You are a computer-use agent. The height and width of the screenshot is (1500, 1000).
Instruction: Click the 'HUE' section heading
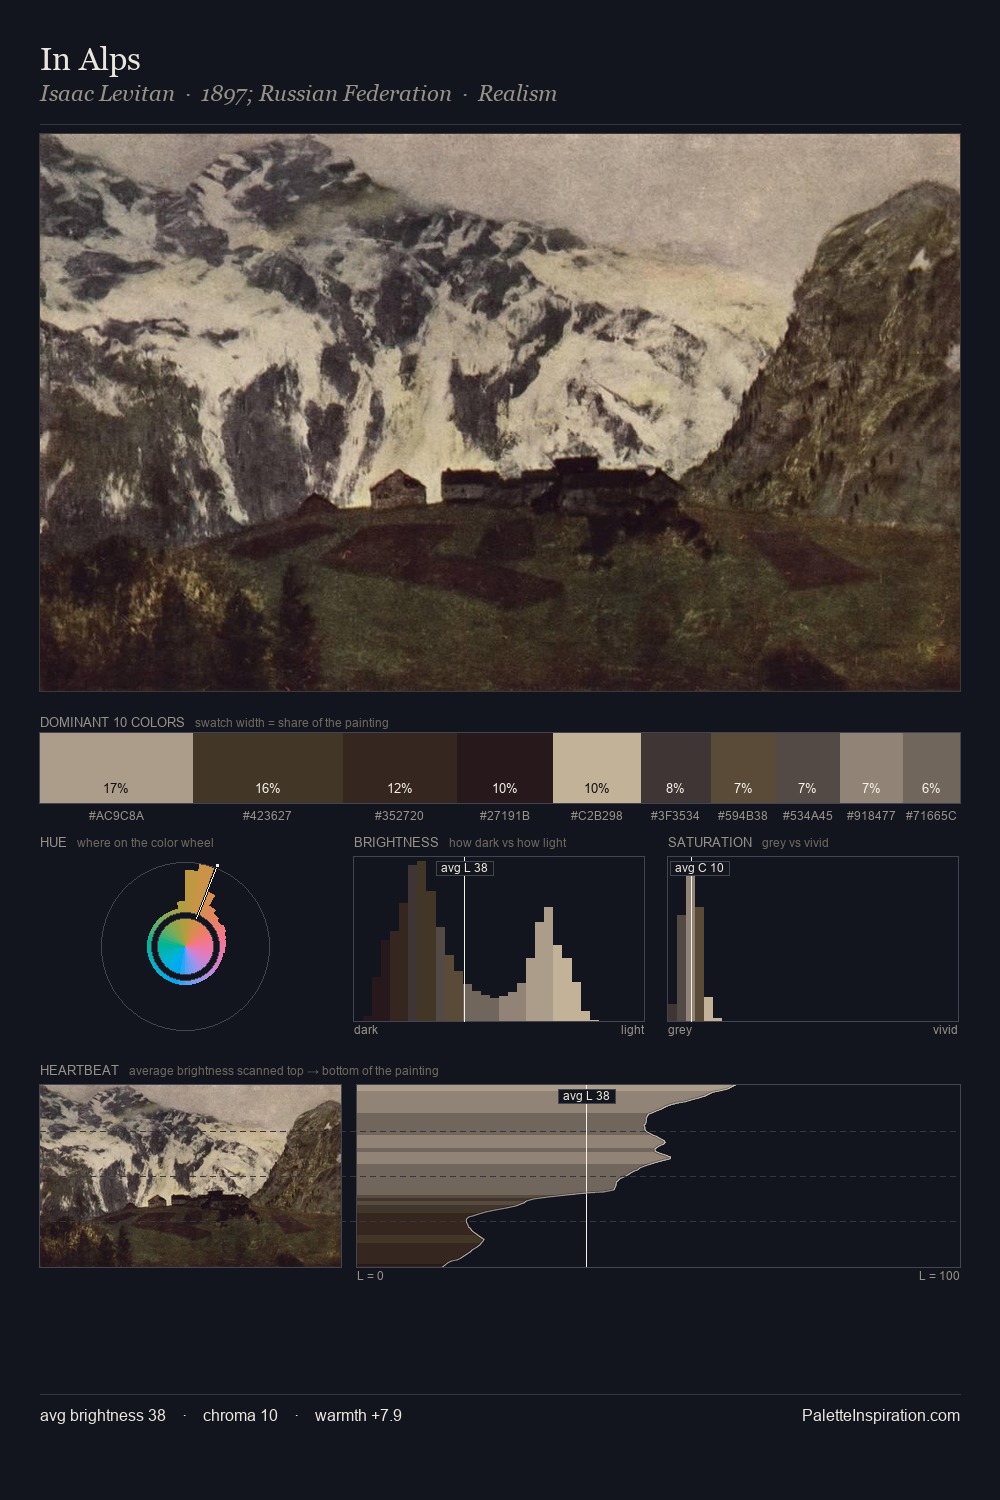point(53,842)
